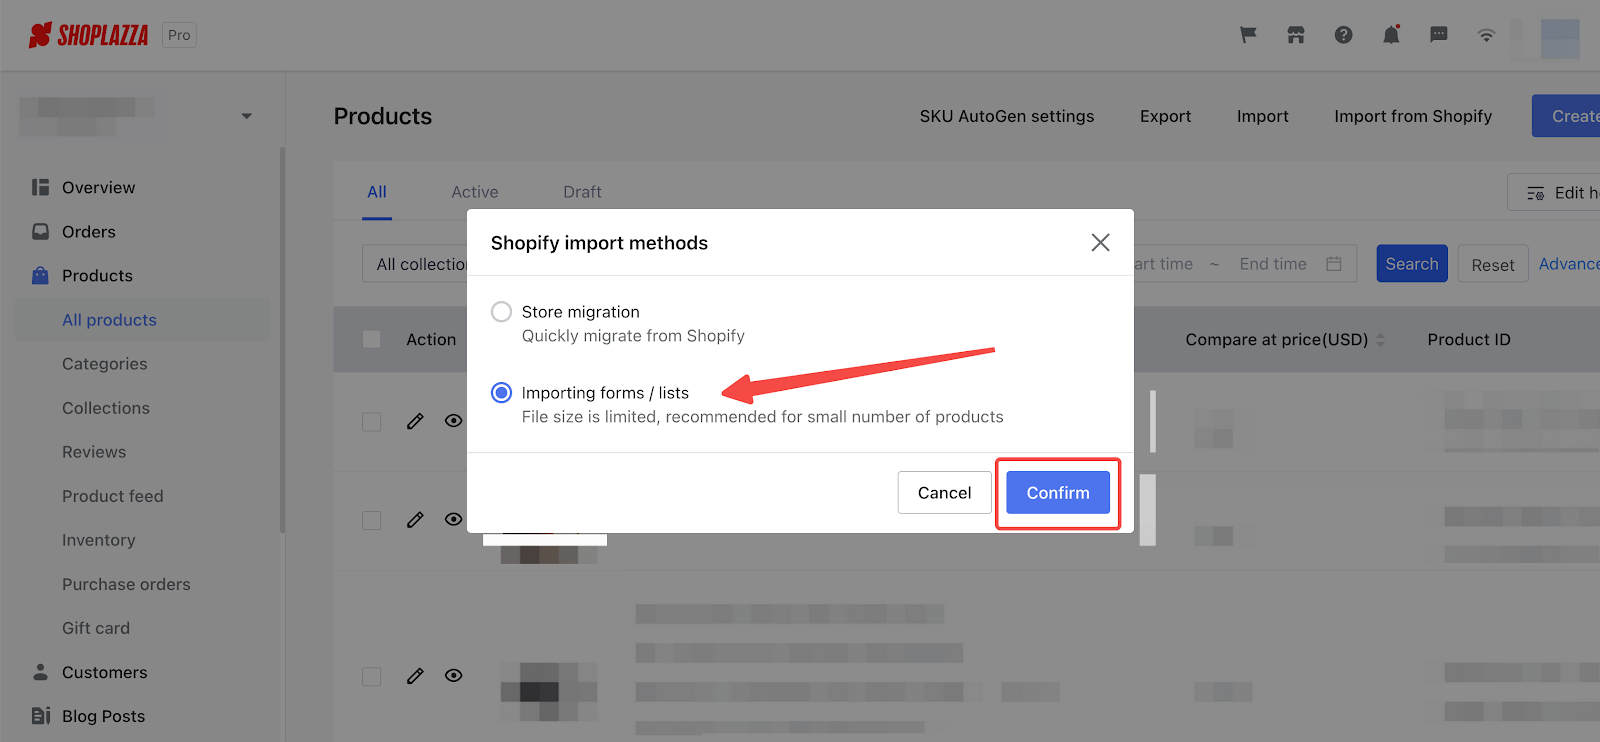Open the notifications bell
The height and width of the screenshot is (742, 1600).
click(x=1391, y=35)
